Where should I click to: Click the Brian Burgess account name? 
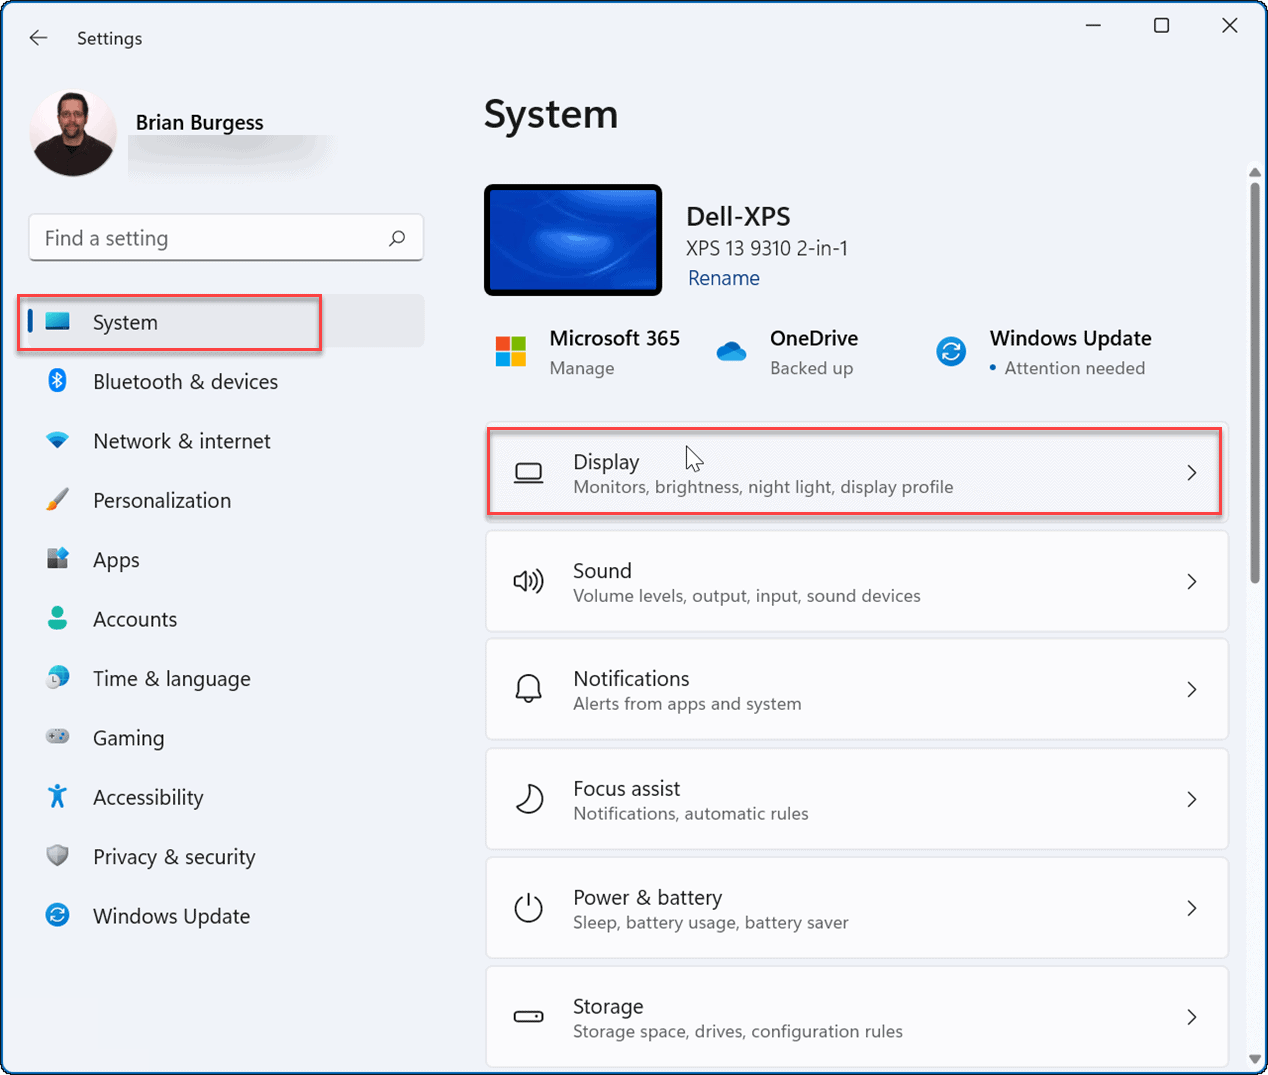coord(200,122)
